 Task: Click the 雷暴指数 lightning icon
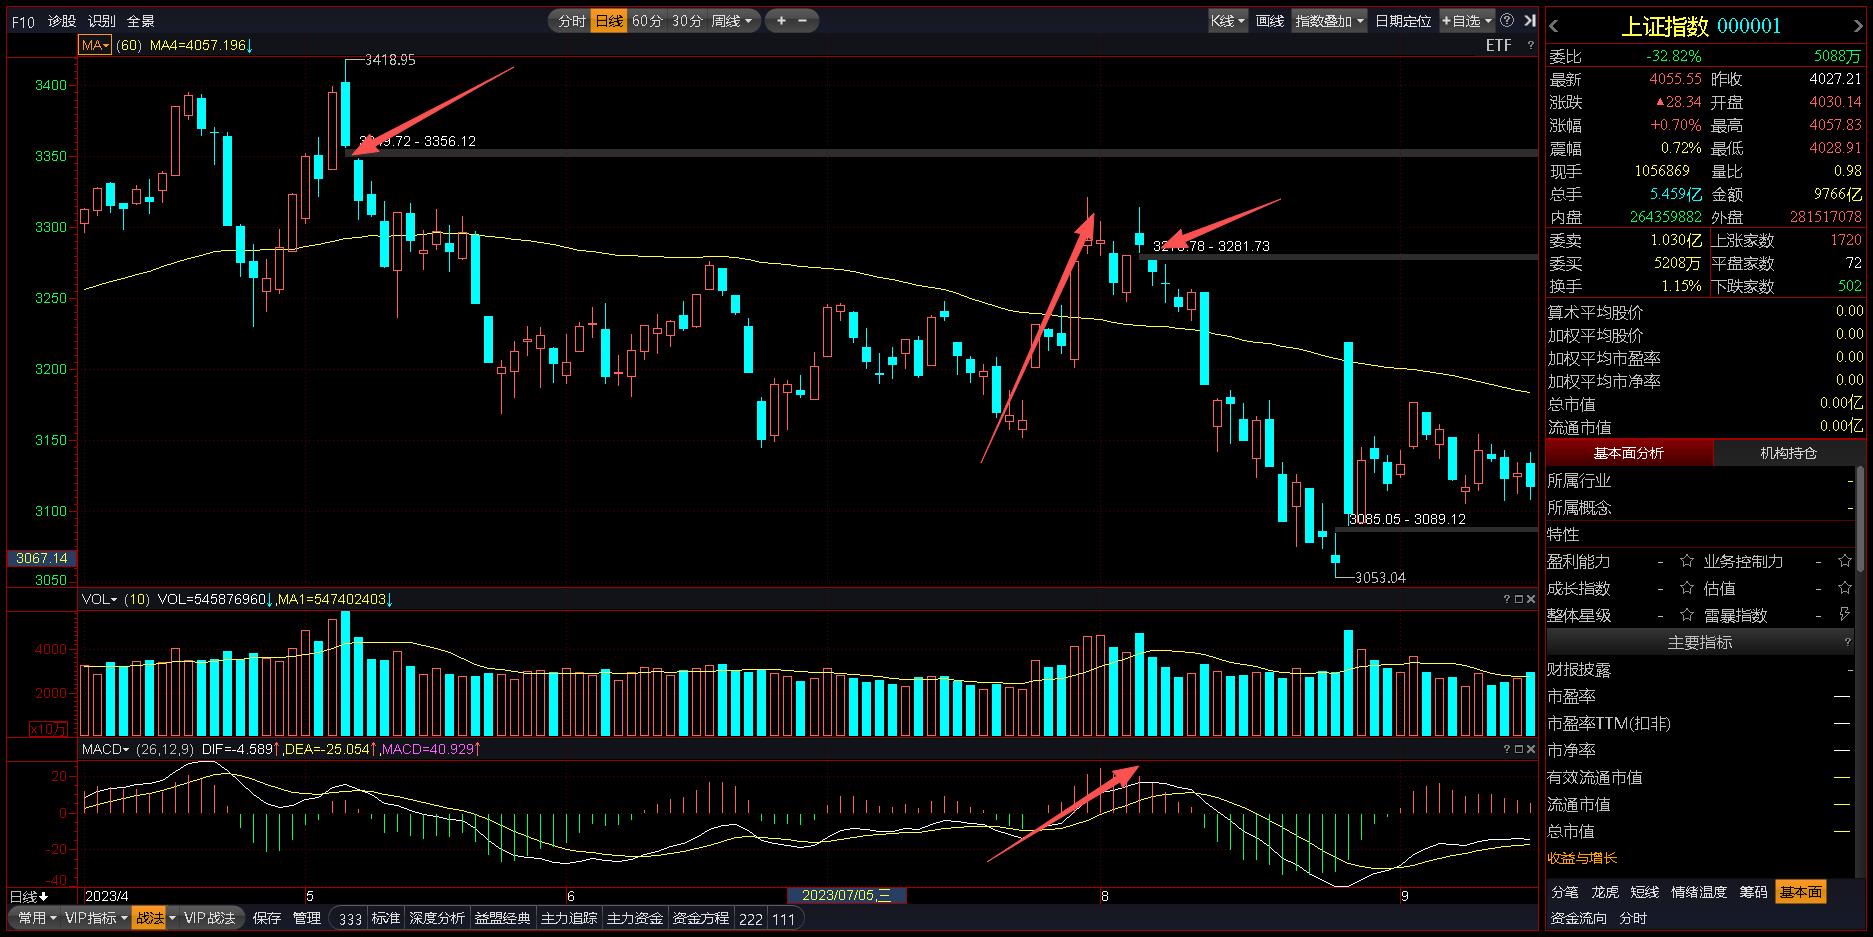pos(1844,615)
